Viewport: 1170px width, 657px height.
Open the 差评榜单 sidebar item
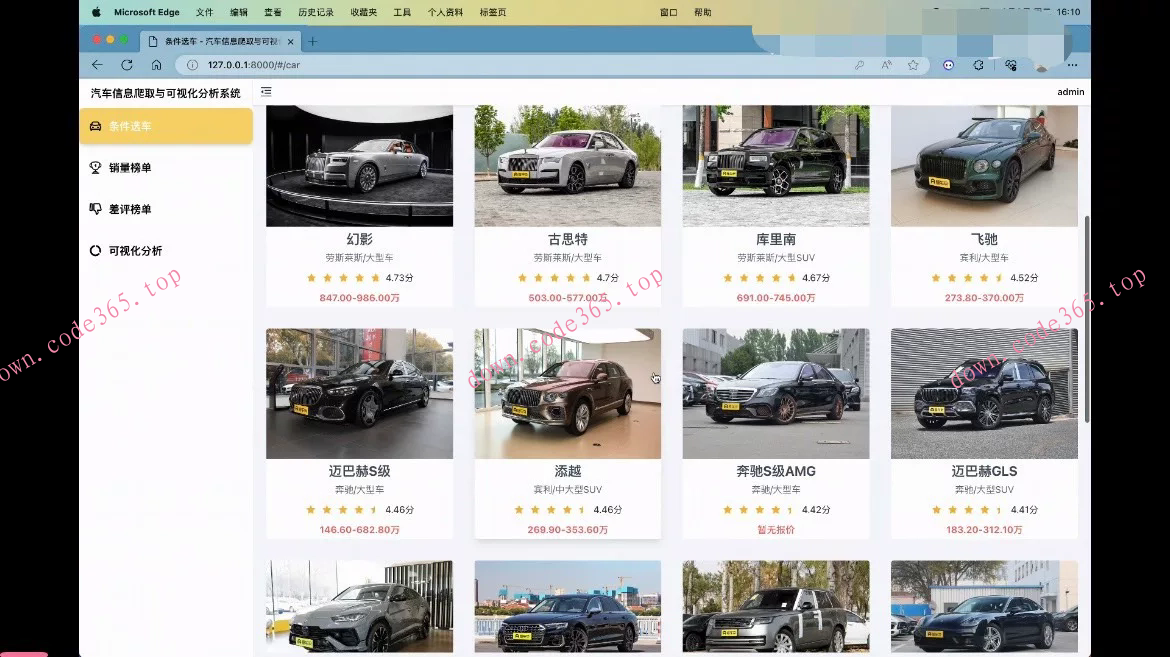[x=166, y=209]
